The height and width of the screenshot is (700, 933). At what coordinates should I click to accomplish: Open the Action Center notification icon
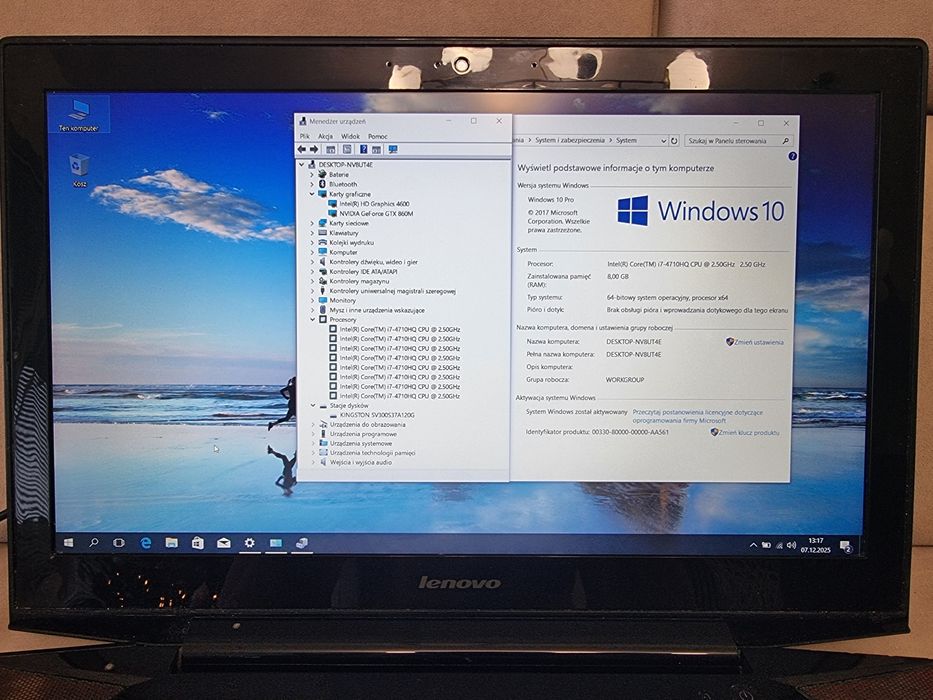pos(845,546)
